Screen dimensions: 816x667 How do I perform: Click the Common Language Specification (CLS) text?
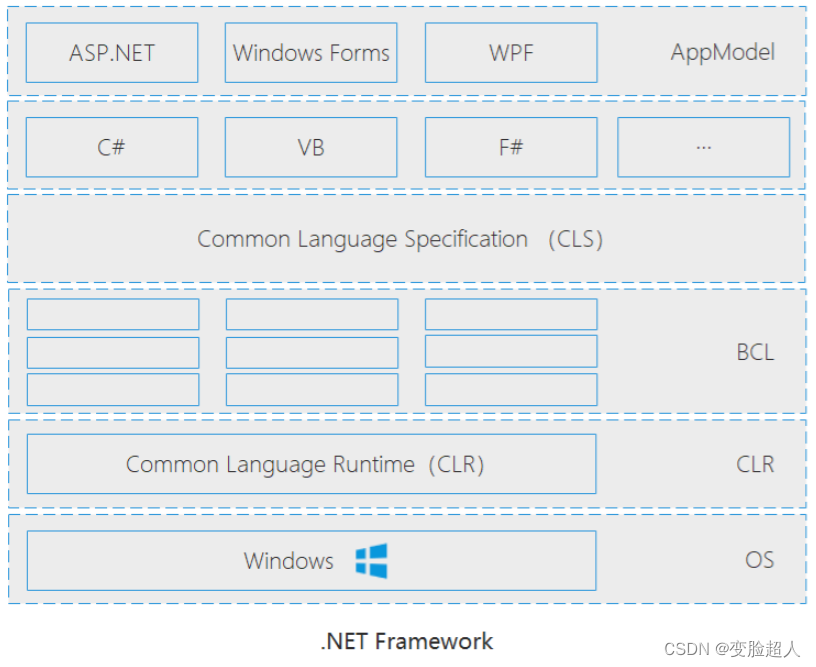pyautogui.click(x=400, y=239)
